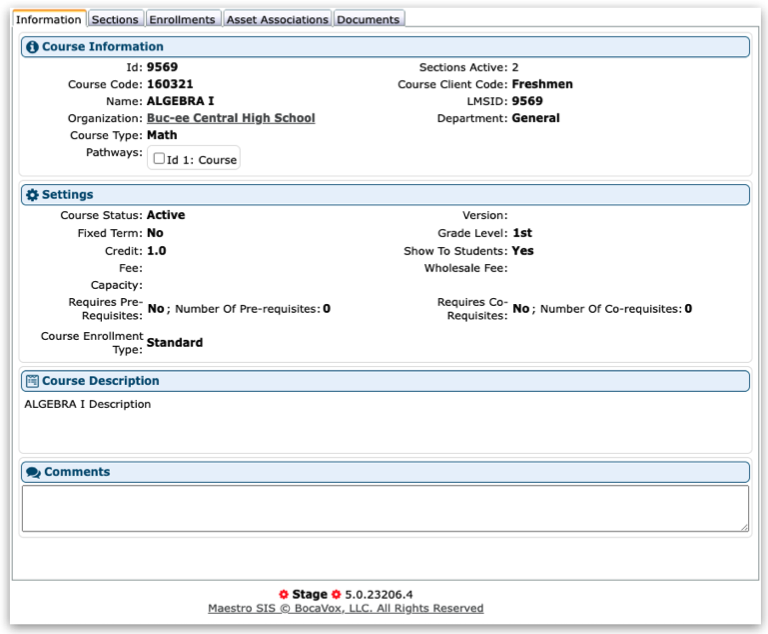768x634 pixels.
Task: Select the Information tab
Action: 49,19
